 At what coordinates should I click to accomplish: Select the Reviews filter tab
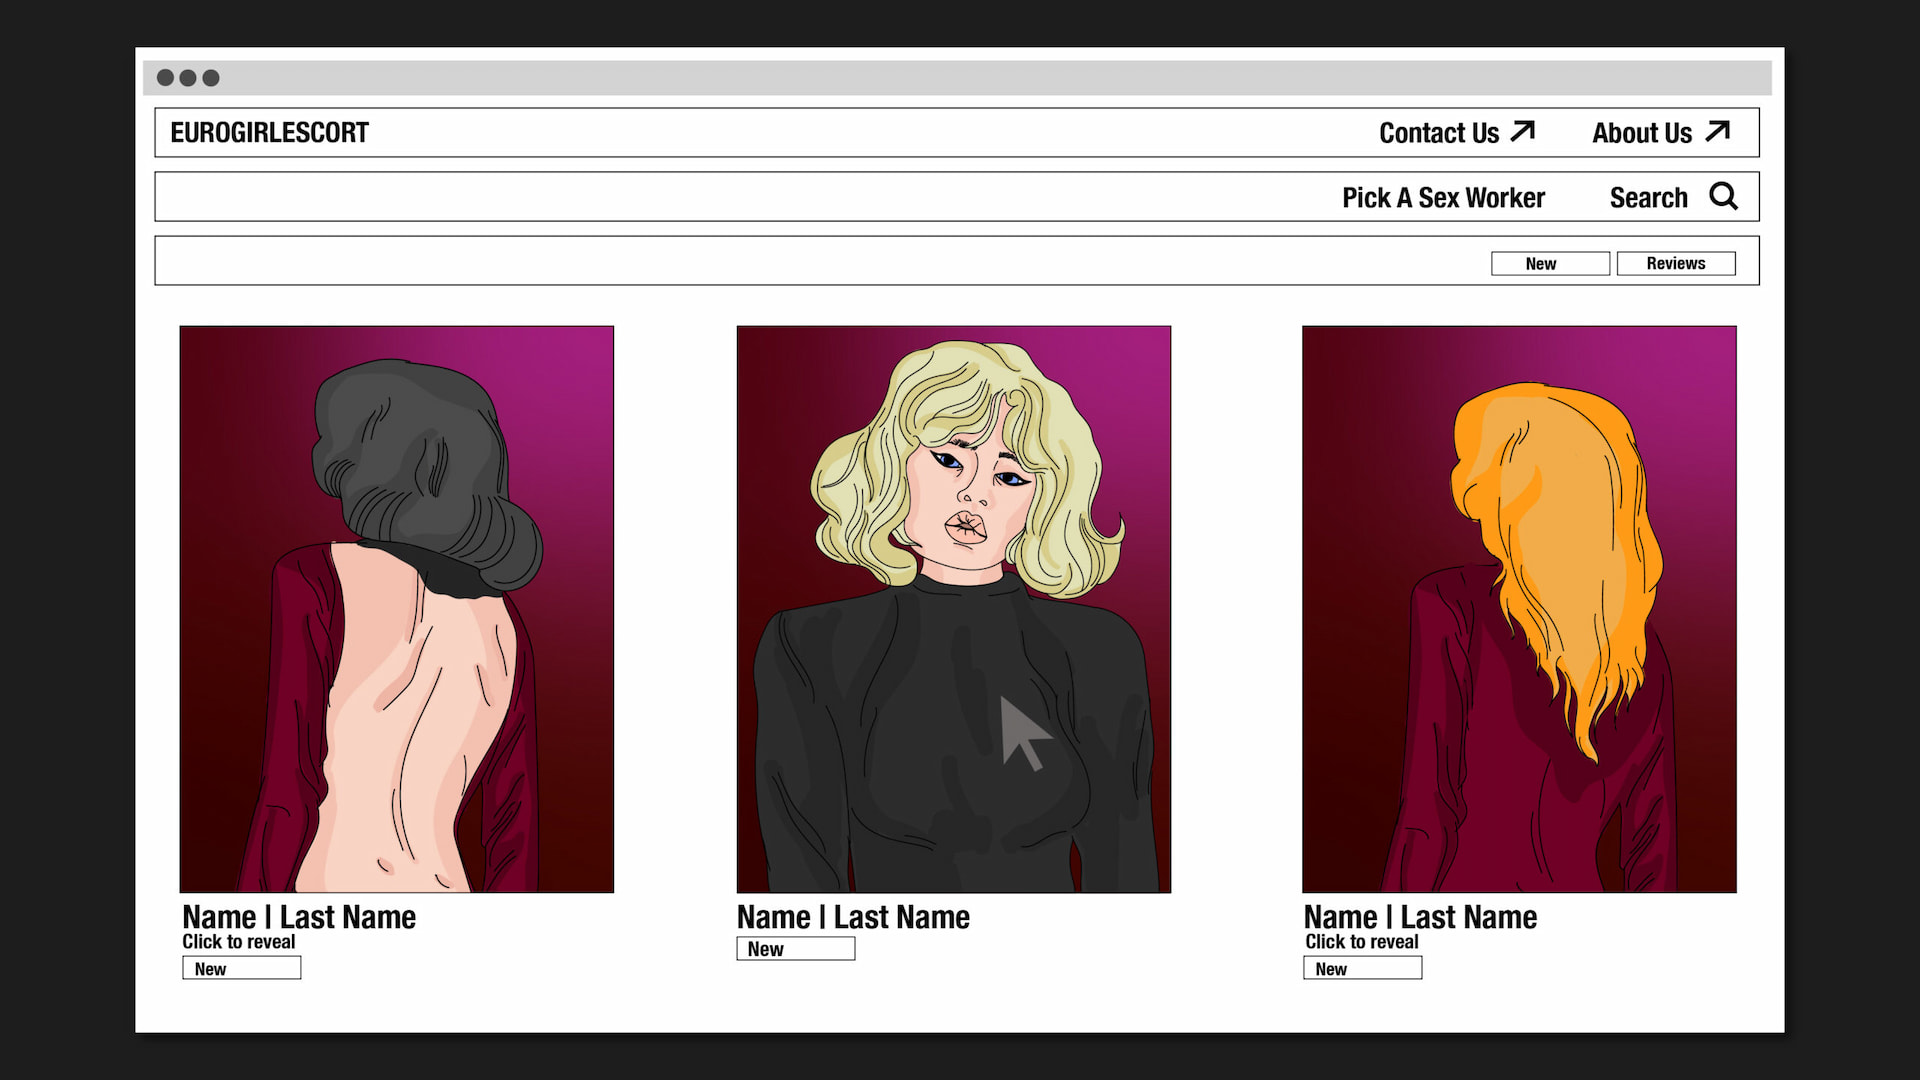pyautogui.click(x=1676, y=263)
